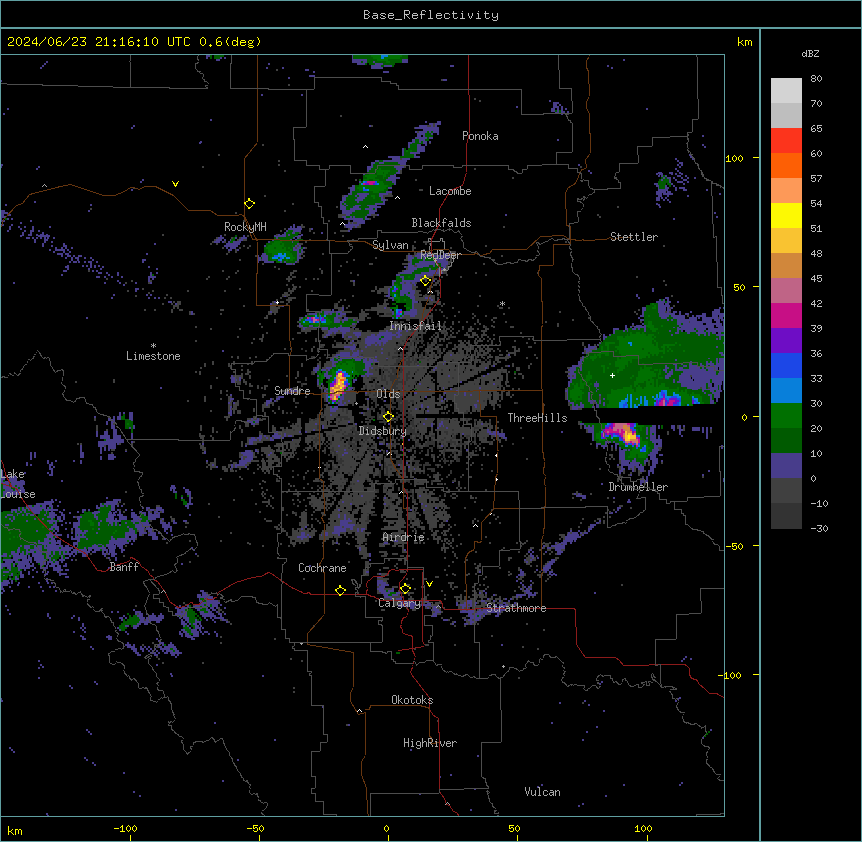This screenshot has height=842, width=862.
Task: Click the HighRiver label
Action: click(430, 743)
